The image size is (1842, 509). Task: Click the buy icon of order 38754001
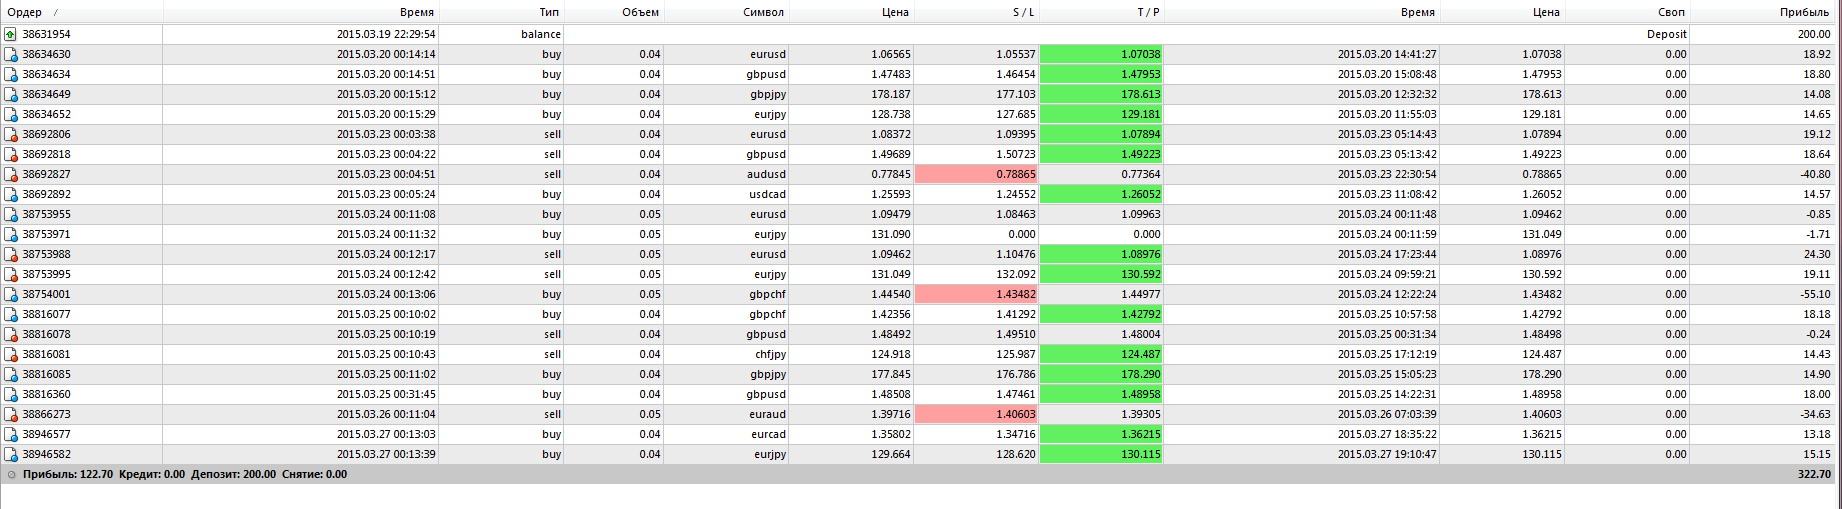click(x=11, y=294)
